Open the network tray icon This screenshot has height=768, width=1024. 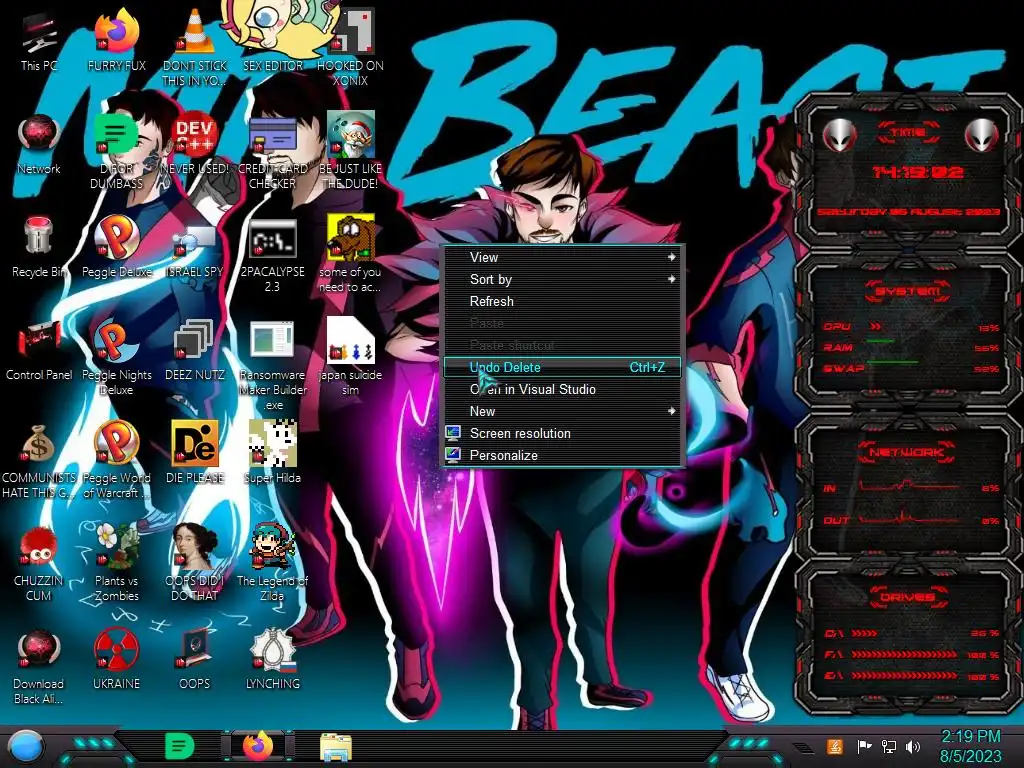pyautogui.click(x=889, y=746)
